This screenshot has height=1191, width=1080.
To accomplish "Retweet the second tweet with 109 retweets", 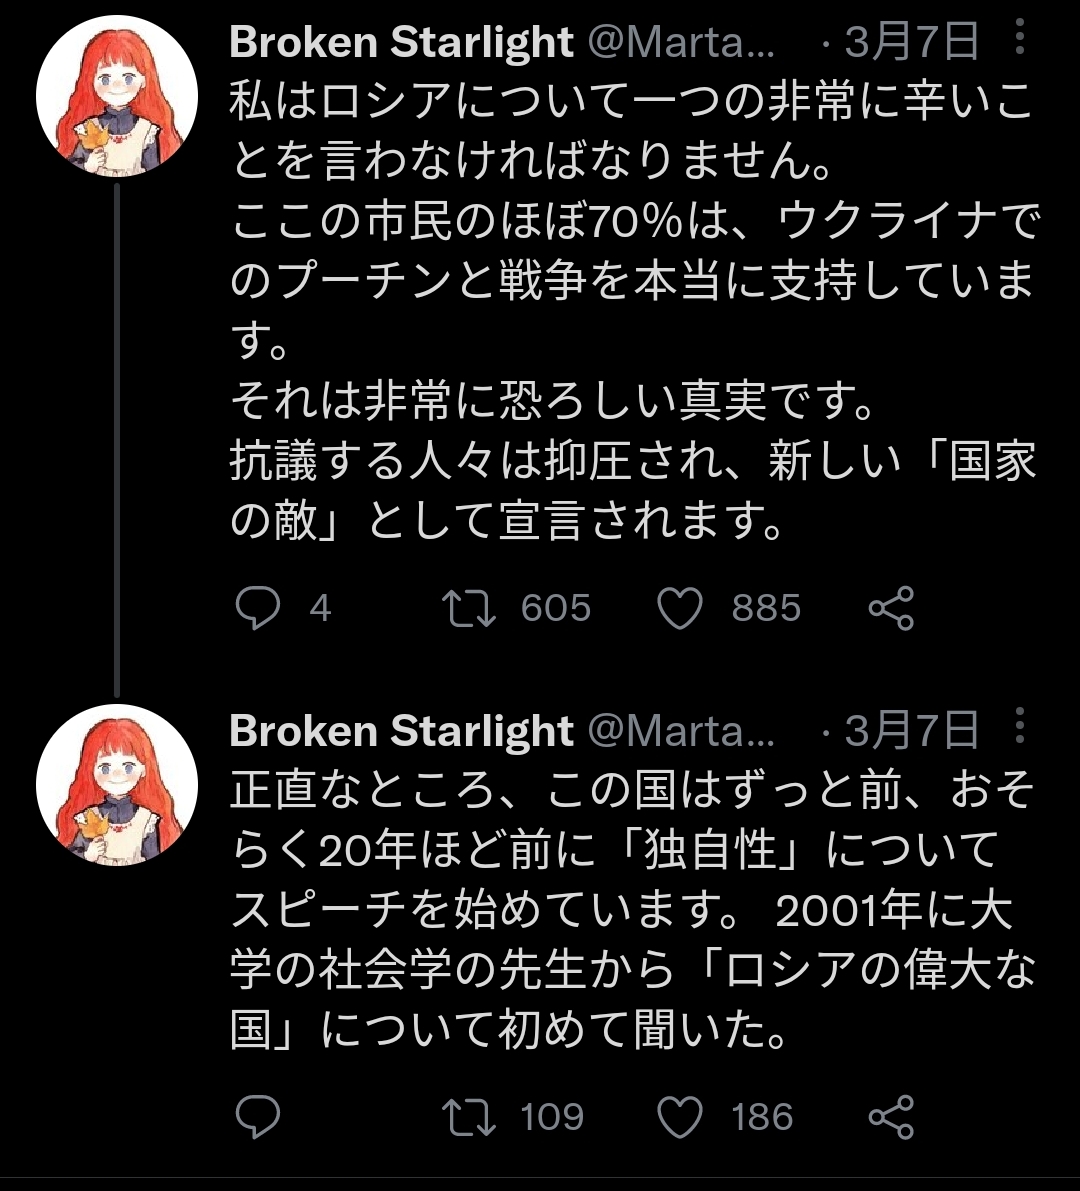I will pos(469,1117).
